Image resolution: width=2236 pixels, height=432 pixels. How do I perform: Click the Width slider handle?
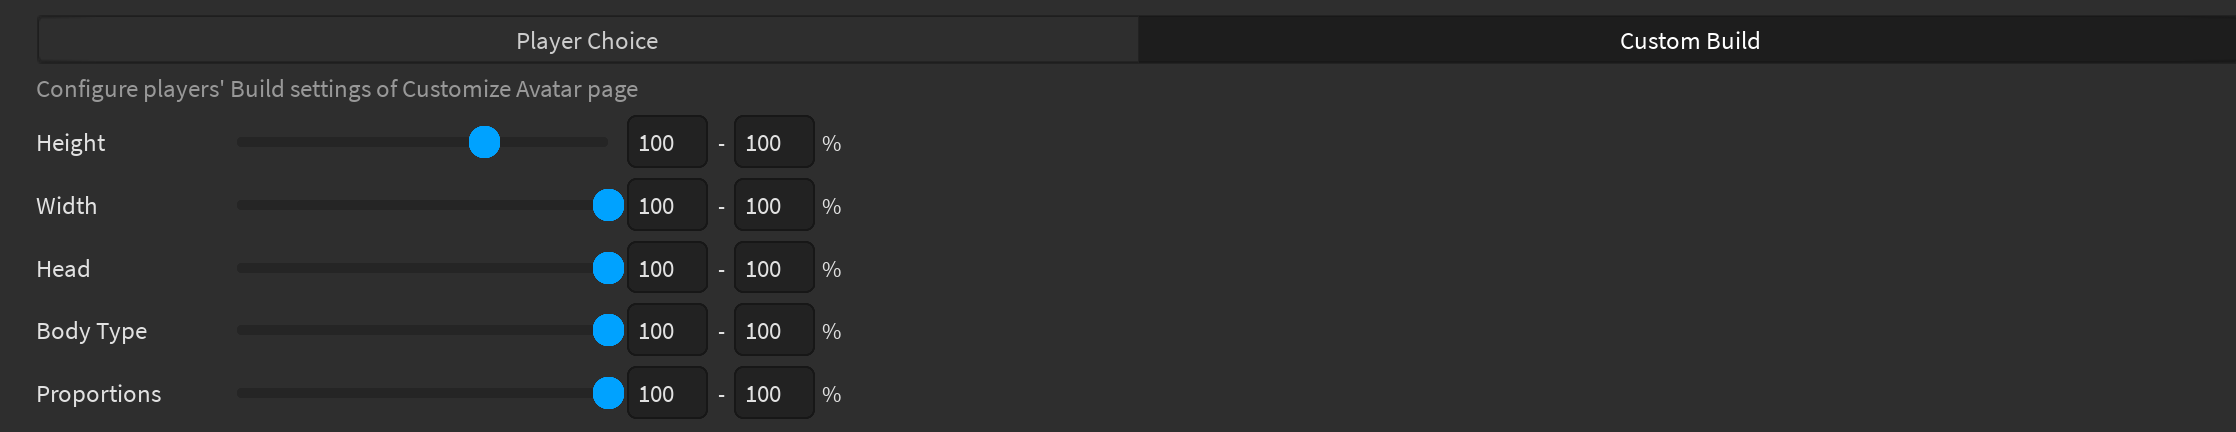(x=608, y=205)
